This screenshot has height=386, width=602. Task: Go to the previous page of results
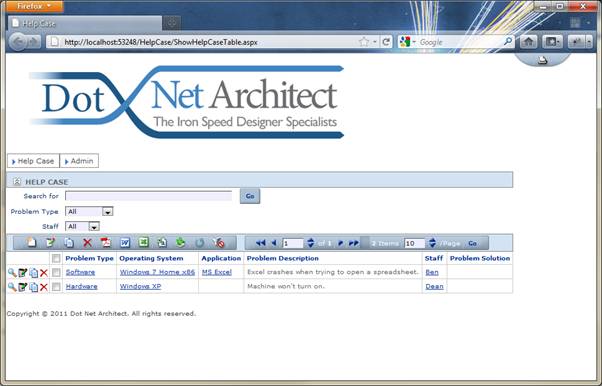pyautogui.click(x=274, y=243)
